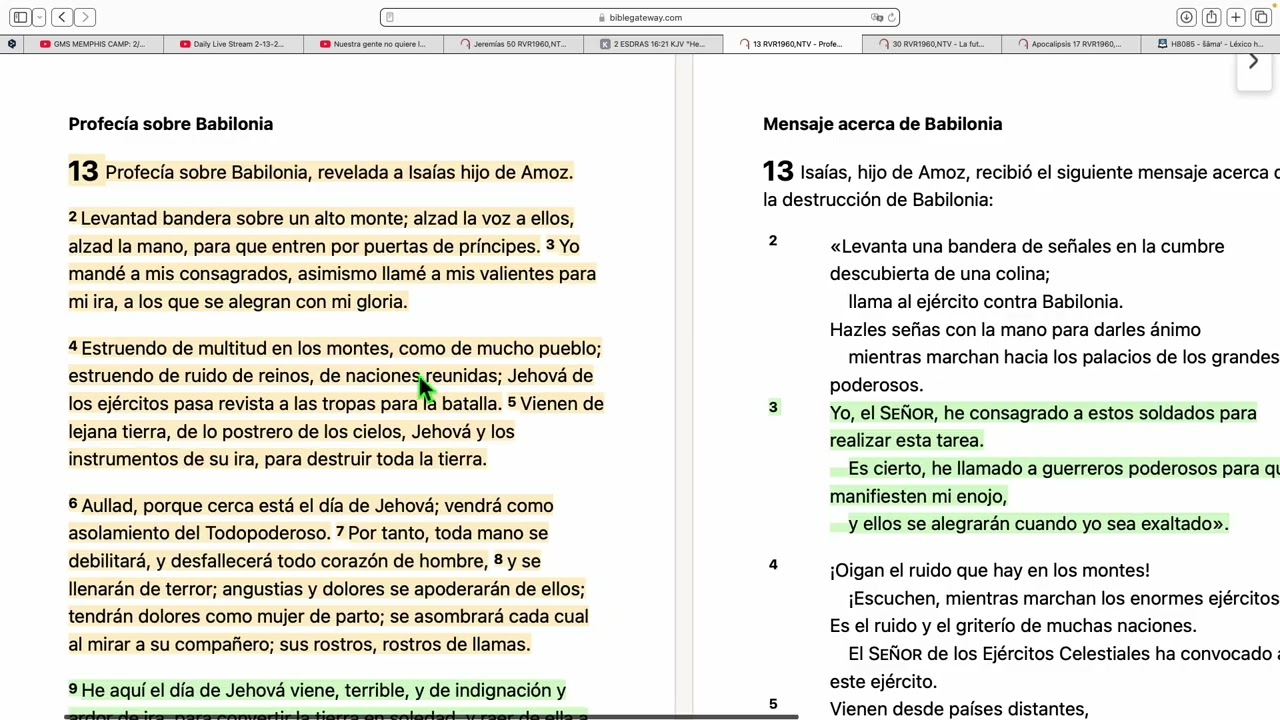Click the line 'llama al ejército contra Babilonia.'
The height and width of the screenshot is (720, 1280).
click(x=985, y=302)
